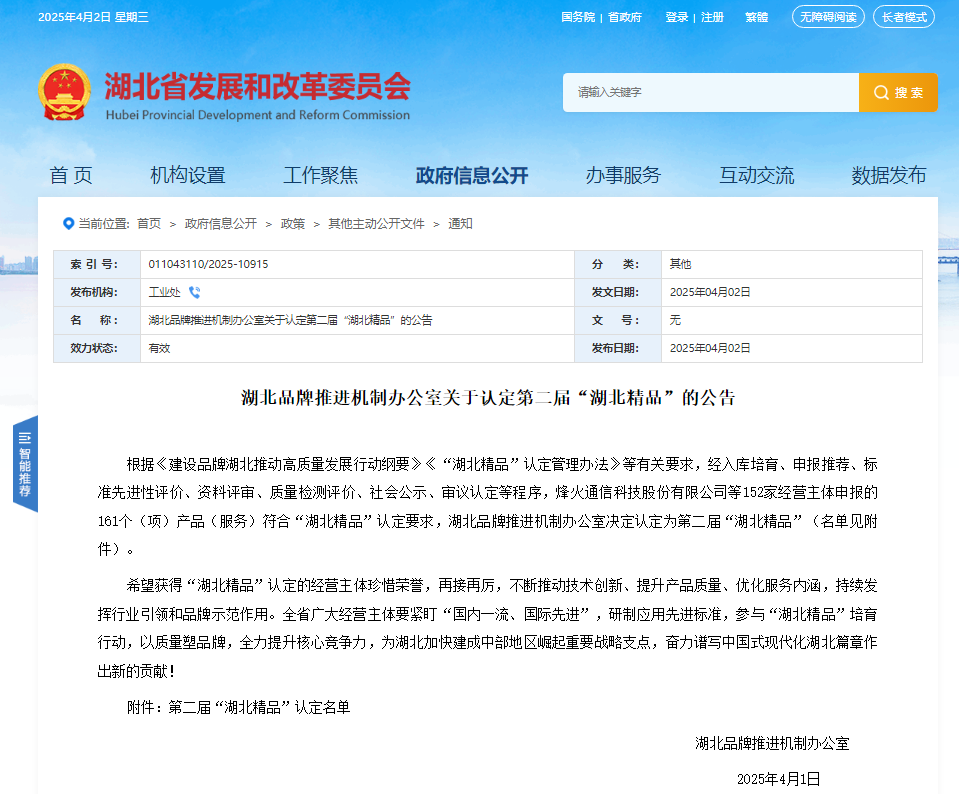This screenshot has height=794, width=959.
Task: Expand the 互动交流 navigation item
Action: click(756, 175)
